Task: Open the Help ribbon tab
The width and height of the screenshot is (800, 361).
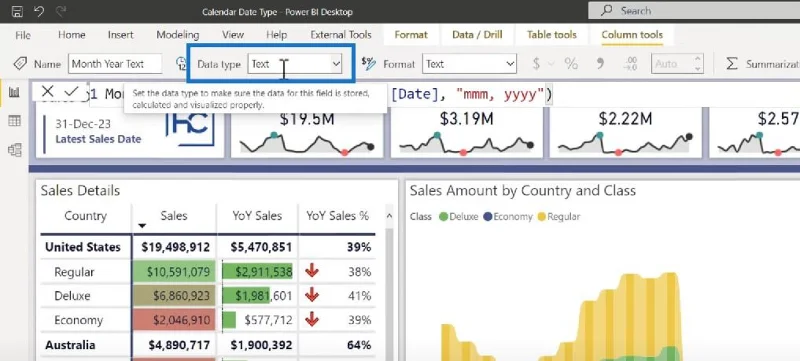Action: 277,35
